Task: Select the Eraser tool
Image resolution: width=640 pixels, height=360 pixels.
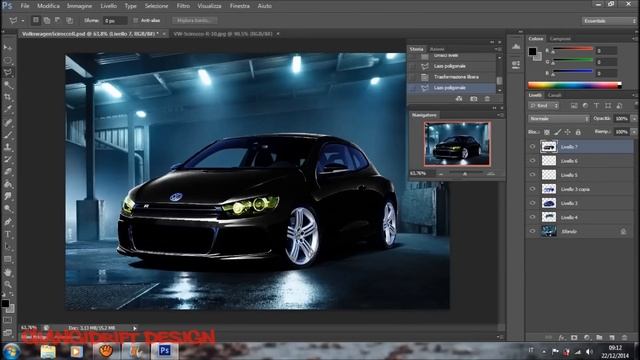Action: (x=7, y=172)
